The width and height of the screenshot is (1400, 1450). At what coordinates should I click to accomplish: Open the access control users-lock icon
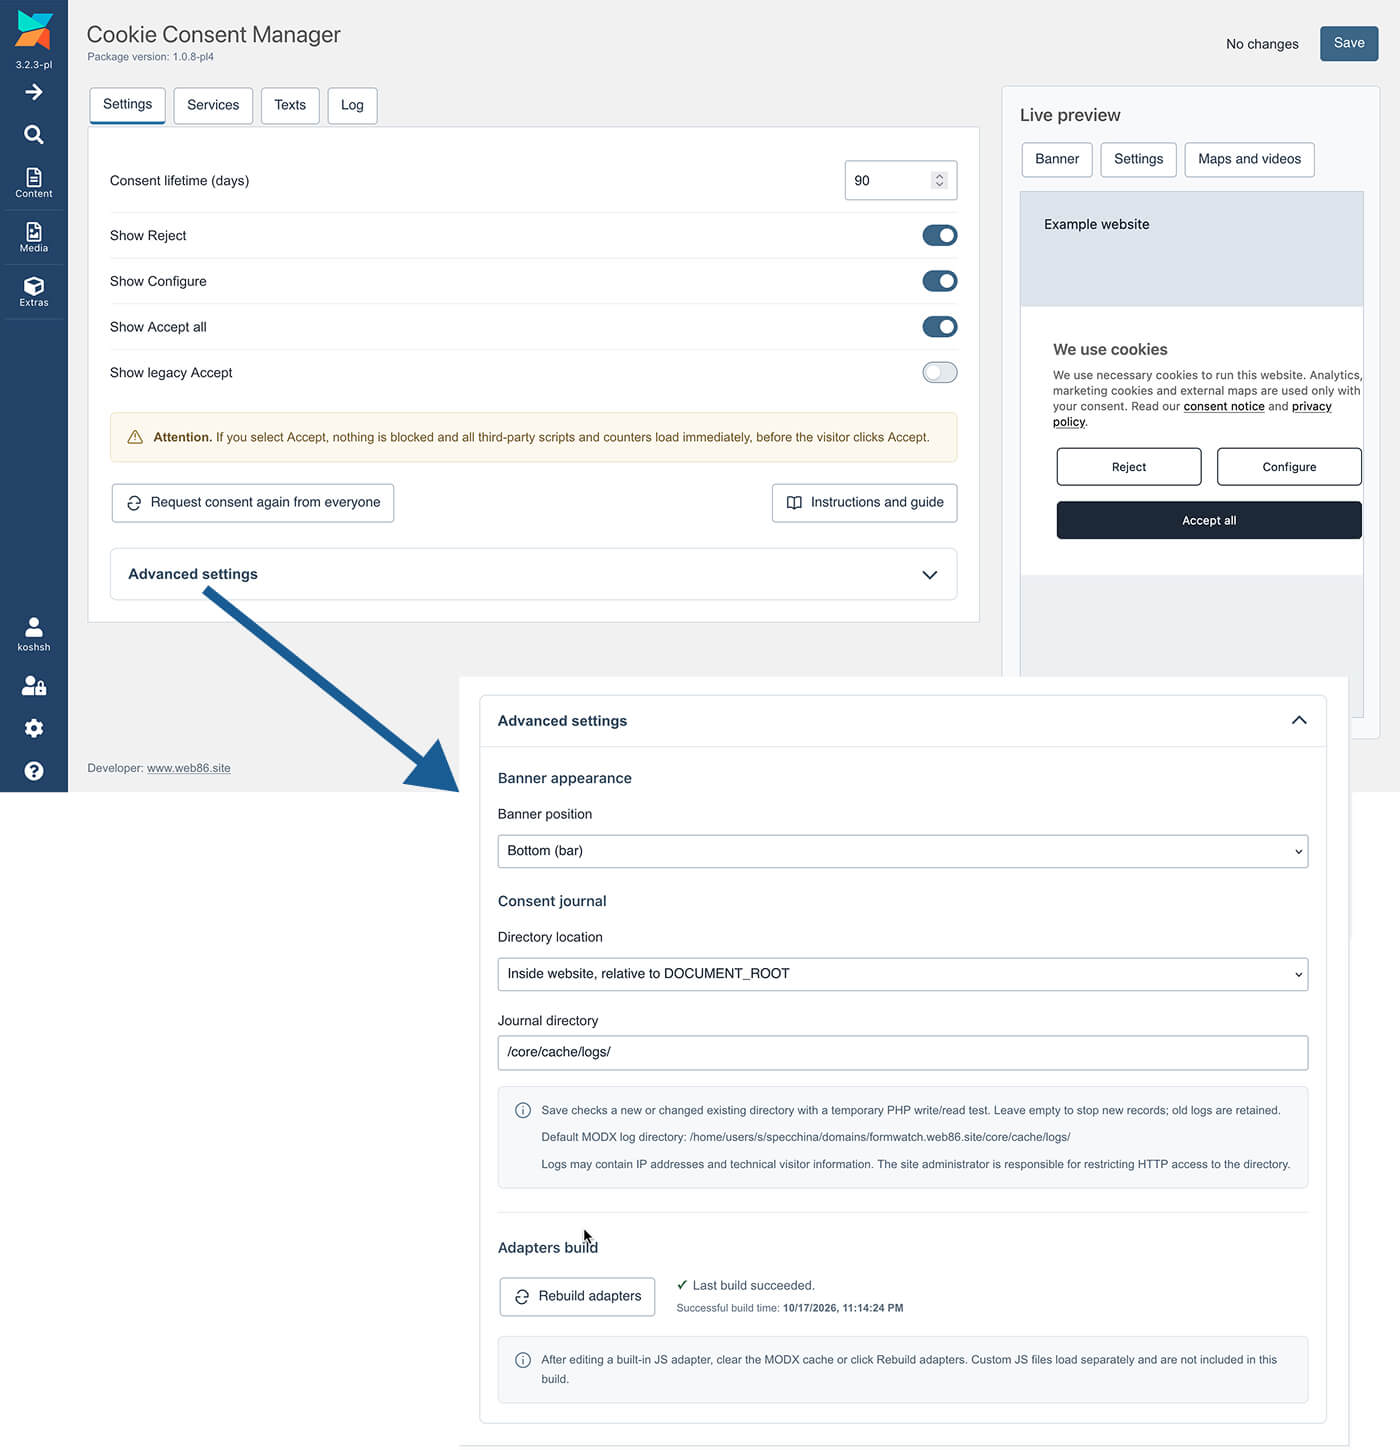[34, 685]
